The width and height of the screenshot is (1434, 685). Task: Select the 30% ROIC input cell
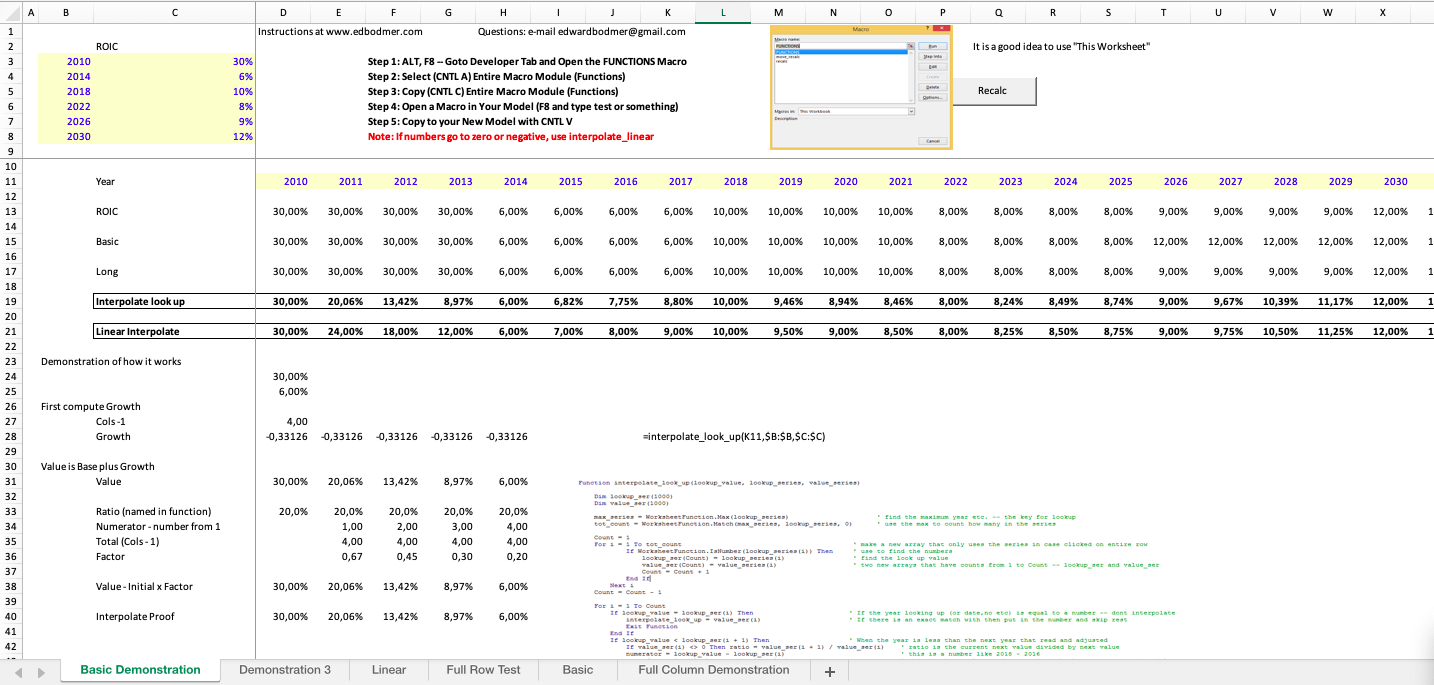click(x=176, y=61)
